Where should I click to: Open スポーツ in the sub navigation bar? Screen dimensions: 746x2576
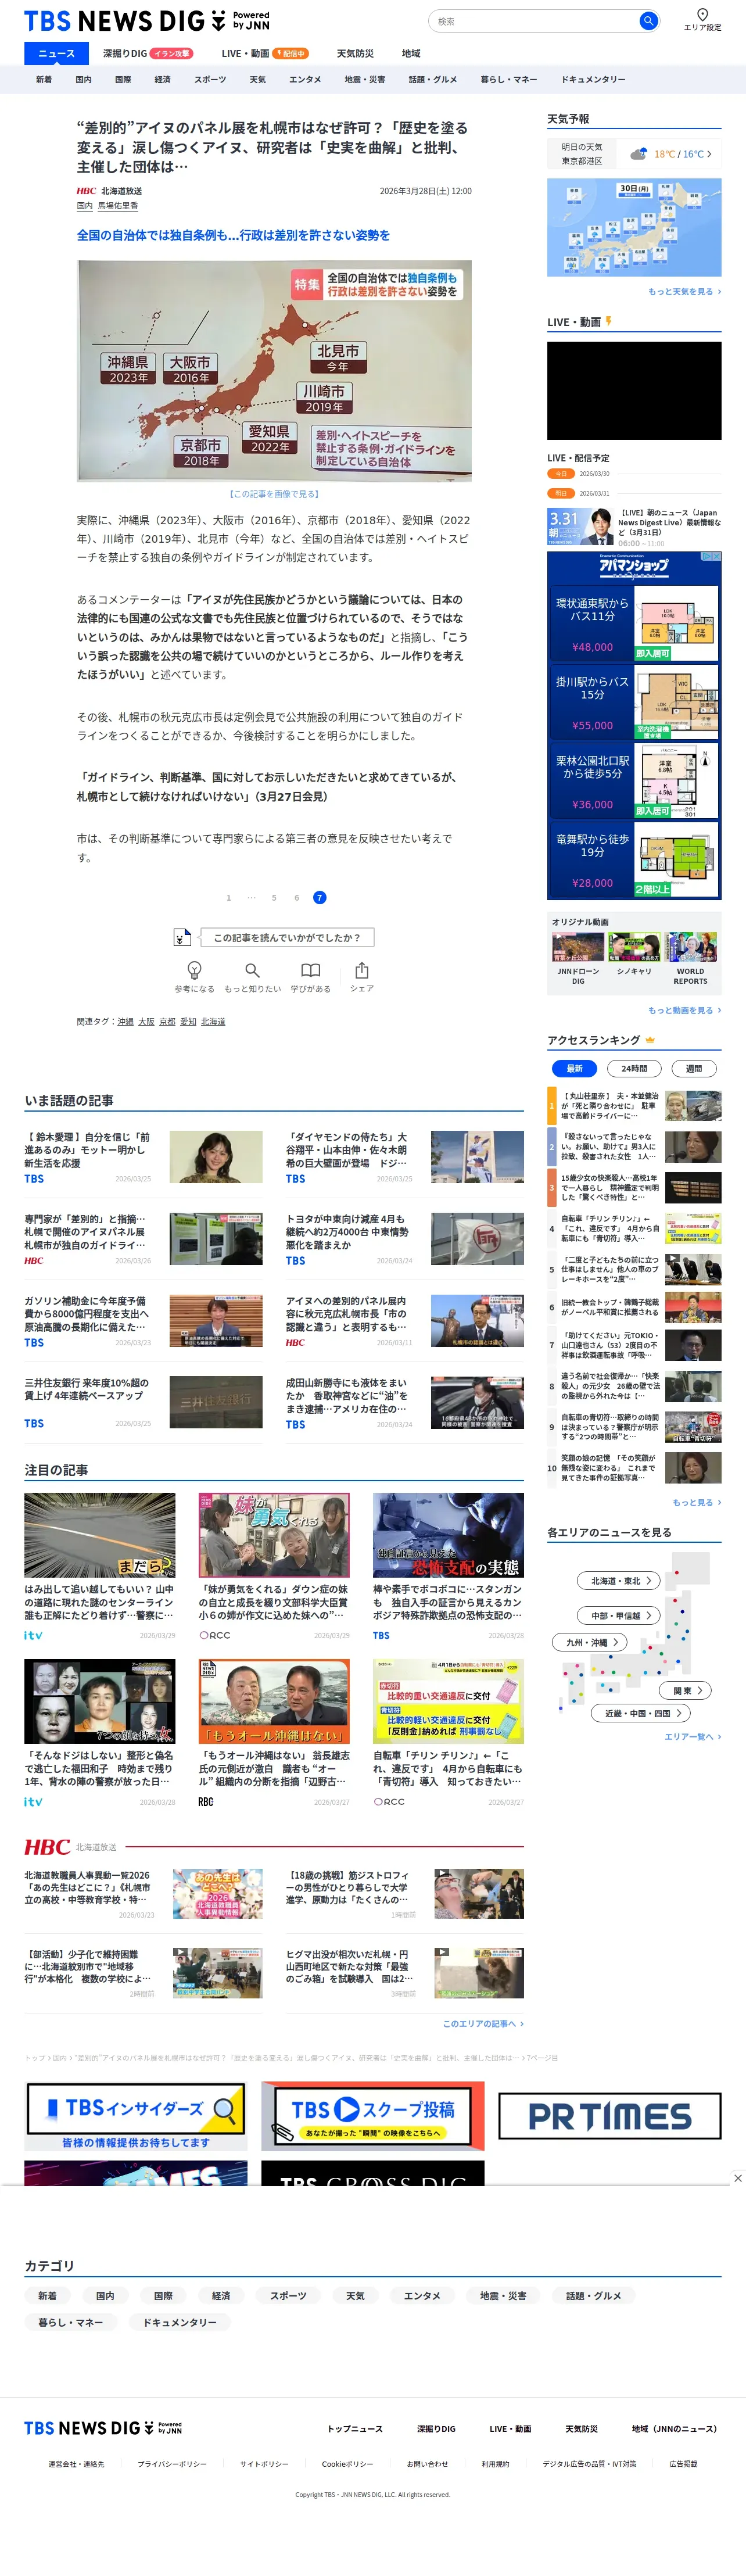point(210,79)
